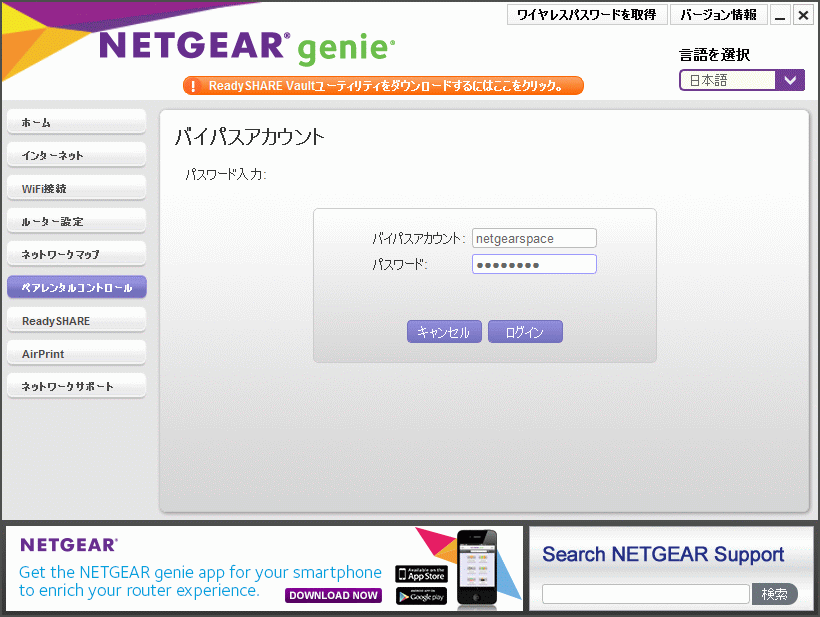
Task: Open ルーター設定 from the sidebar
Action: pos(76,222)
